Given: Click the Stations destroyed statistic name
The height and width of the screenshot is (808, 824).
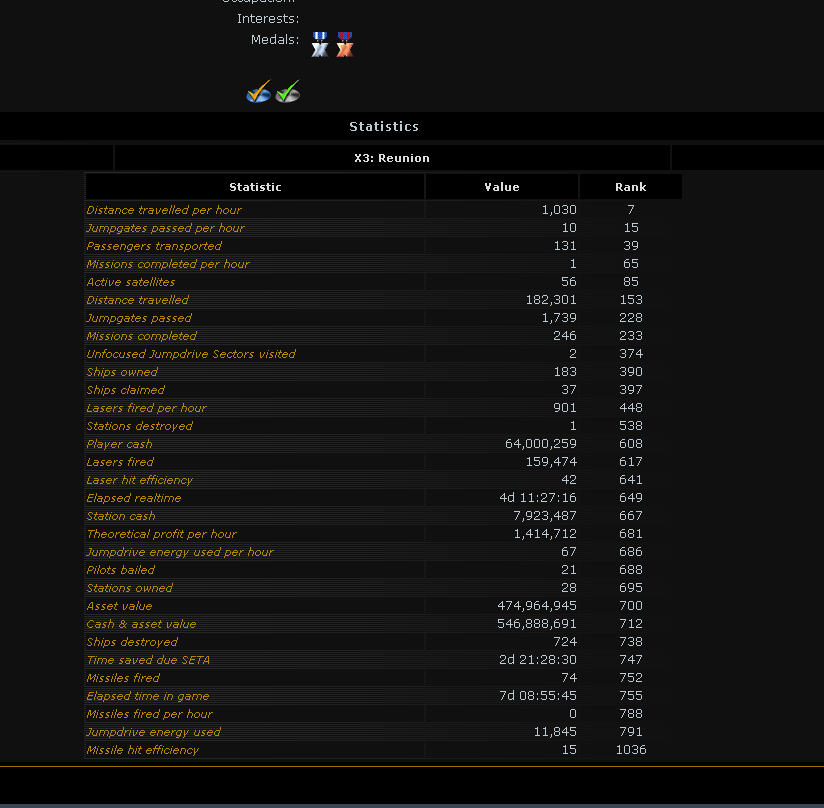Looking at the screenshot, I should [x=140, y=426].
